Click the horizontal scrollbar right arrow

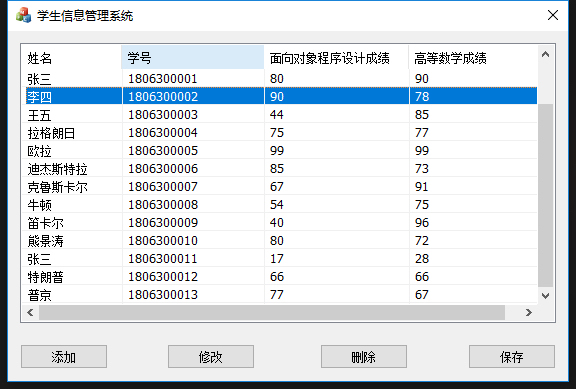529,313
